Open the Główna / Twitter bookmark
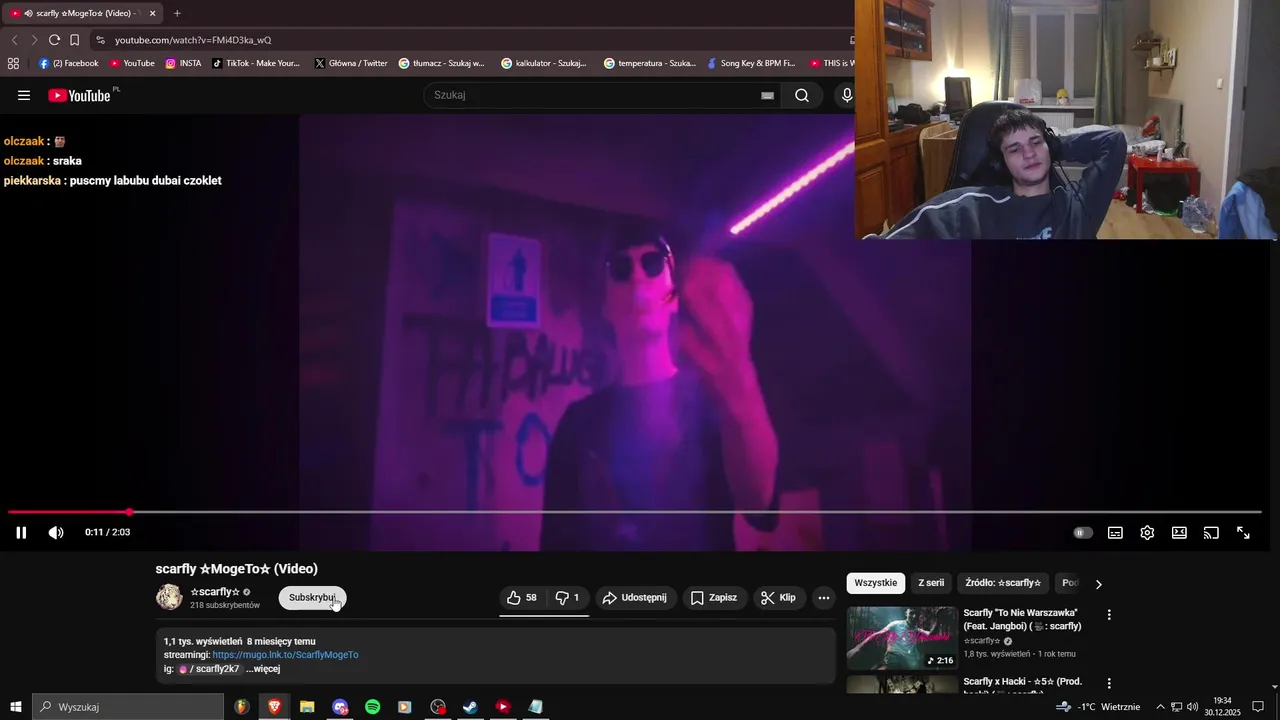Screen dimensions: 1280x720 351,63
